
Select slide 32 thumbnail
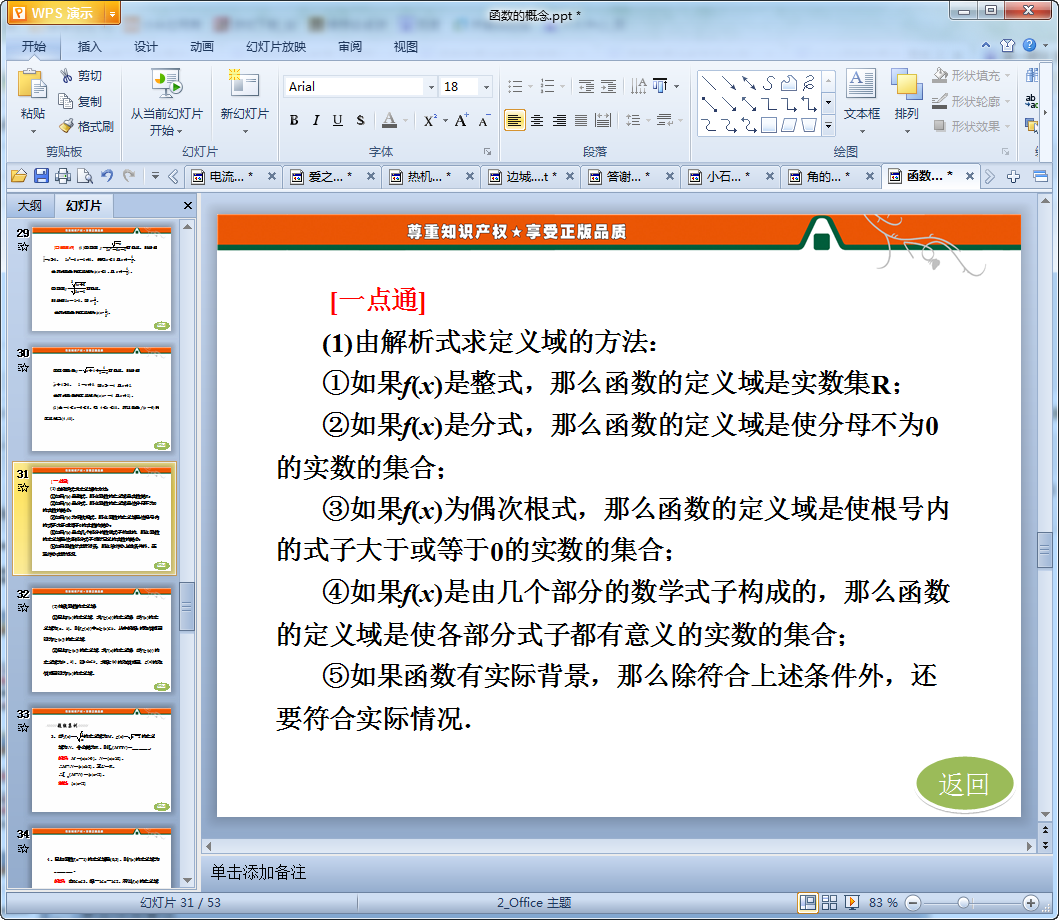[102, 640]
